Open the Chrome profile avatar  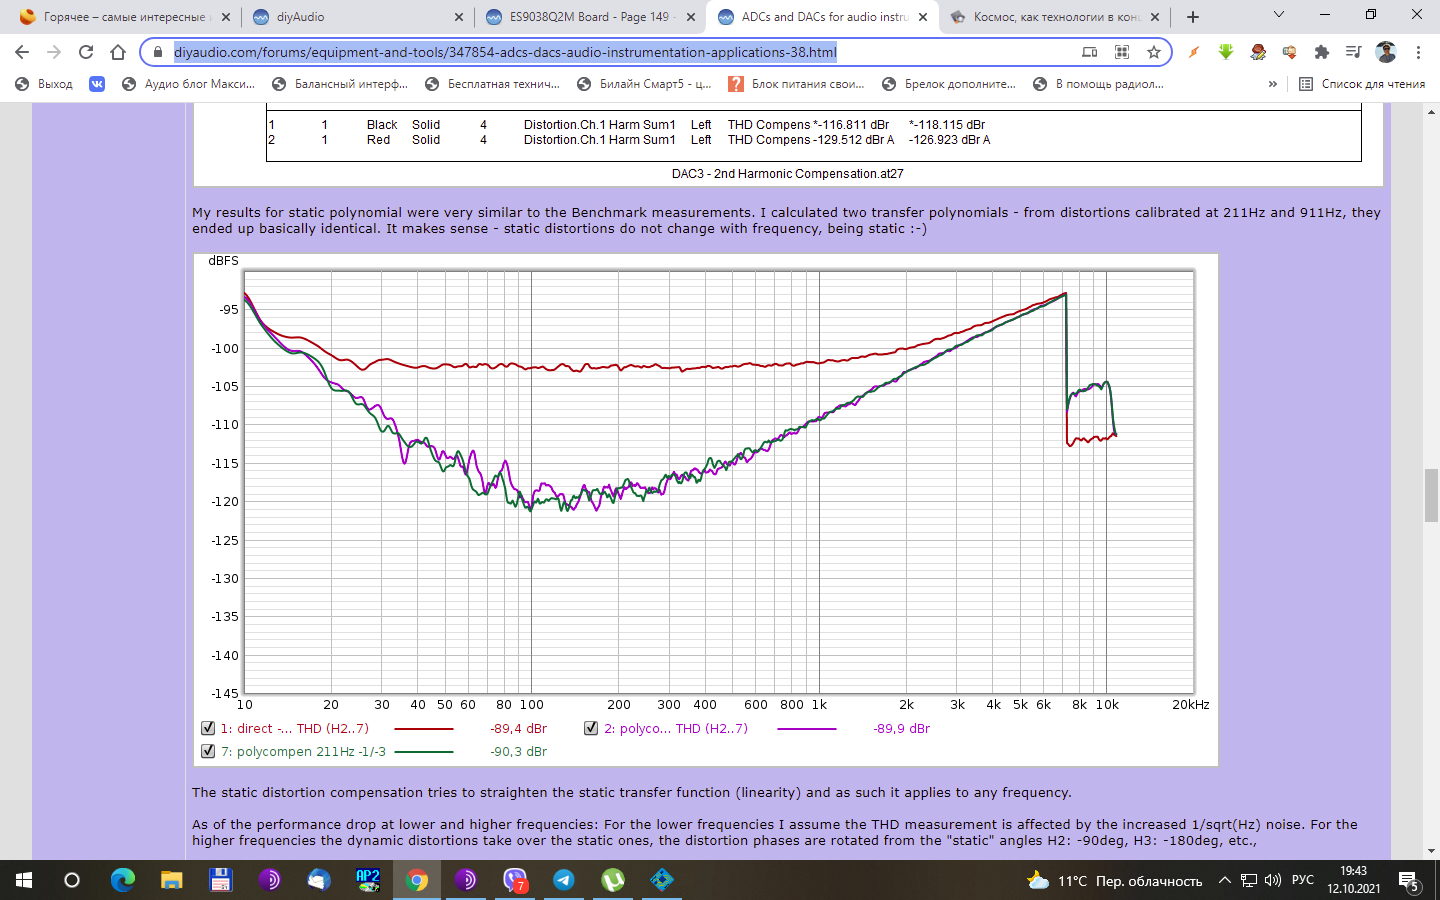1386,52
